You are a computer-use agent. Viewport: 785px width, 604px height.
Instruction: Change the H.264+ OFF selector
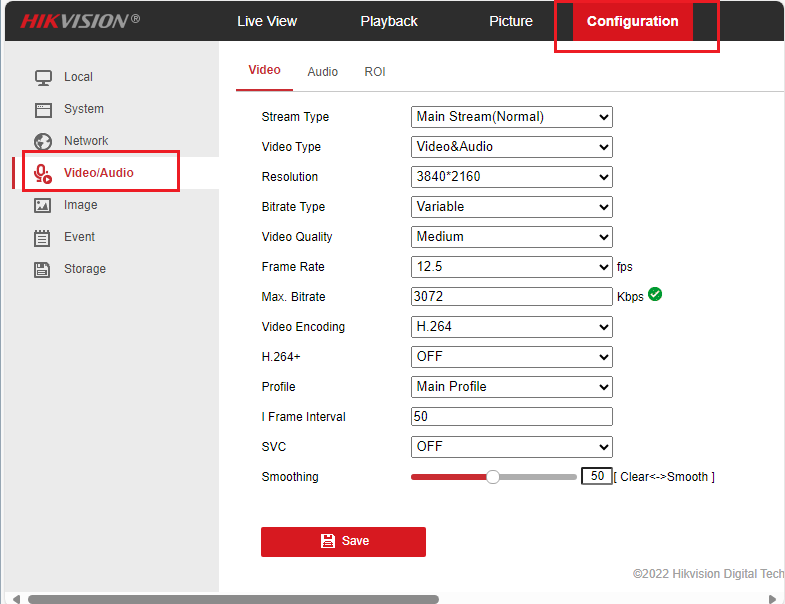click(511, 357)
